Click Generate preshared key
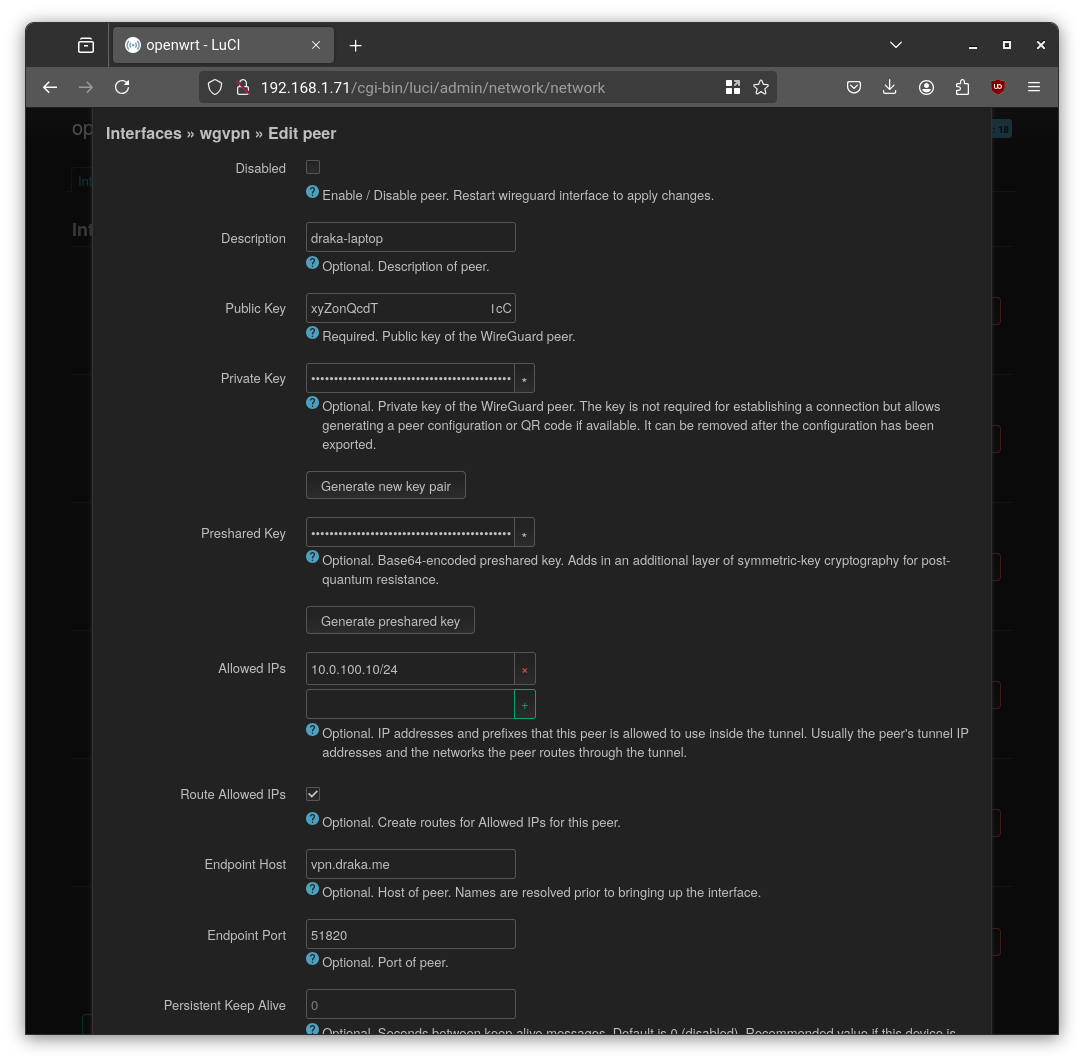The image size is (1084, 1063). click(x=390, y=620)
